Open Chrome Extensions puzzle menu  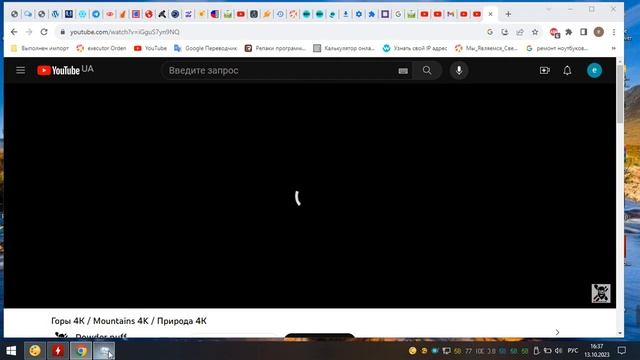(569, 32)
